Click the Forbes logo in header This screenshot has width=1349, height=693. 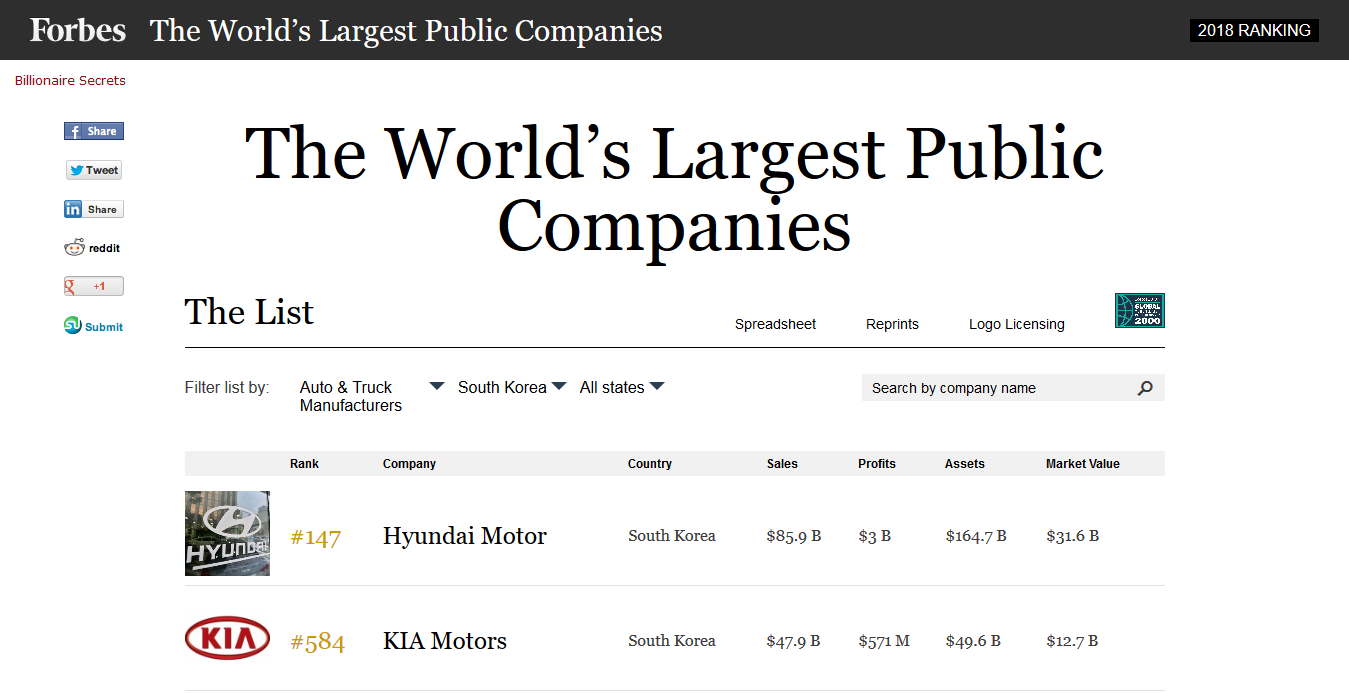click(x=78, y=30)
